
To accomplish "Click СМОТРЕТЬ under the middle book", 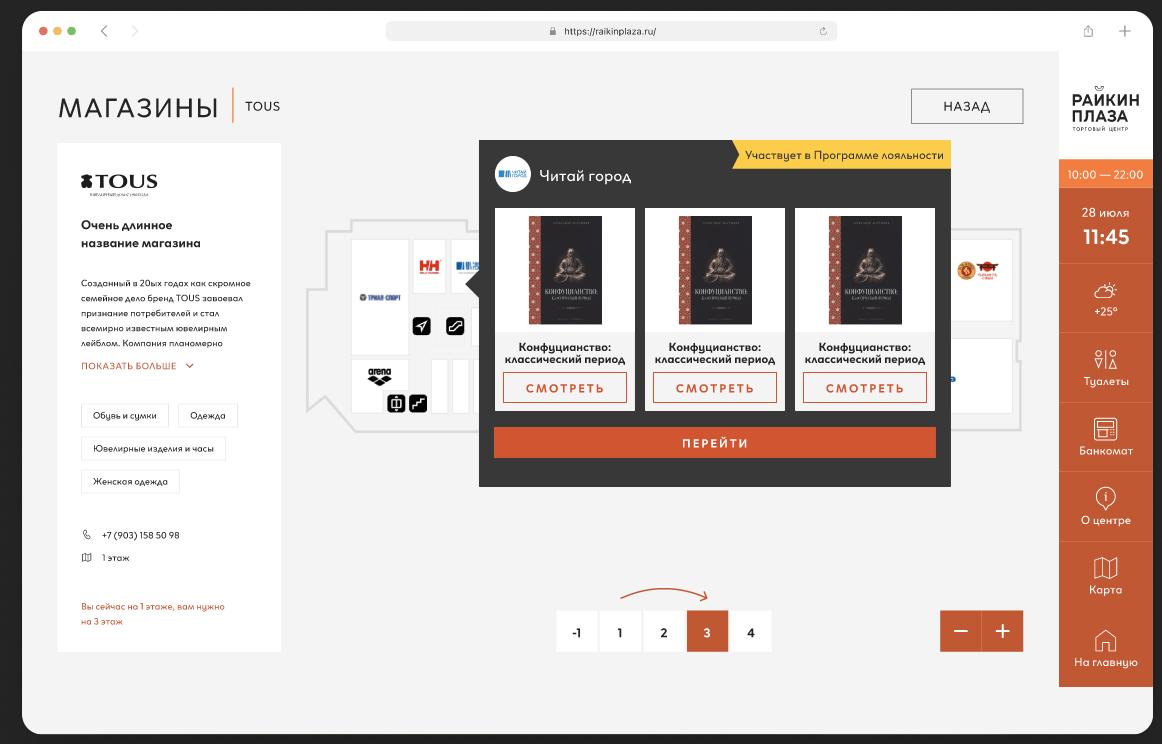I will click(715, 388).
